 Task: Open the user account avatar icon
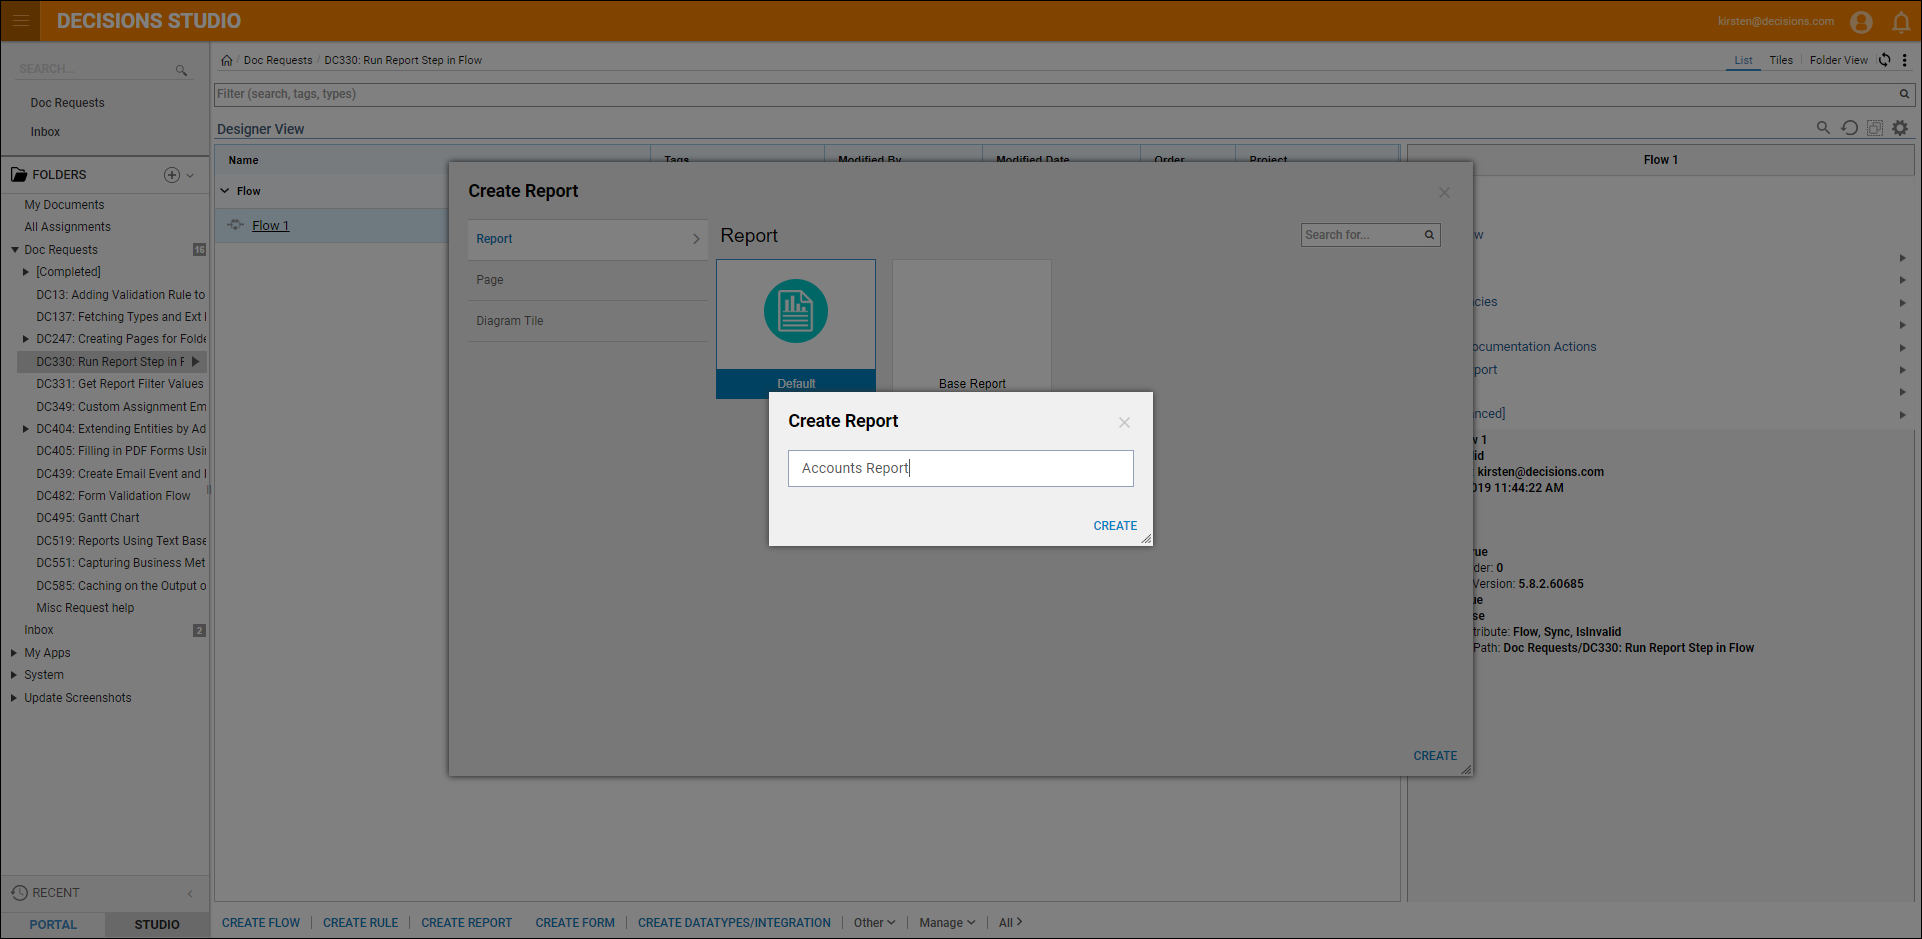click(x=1861, y=22)
